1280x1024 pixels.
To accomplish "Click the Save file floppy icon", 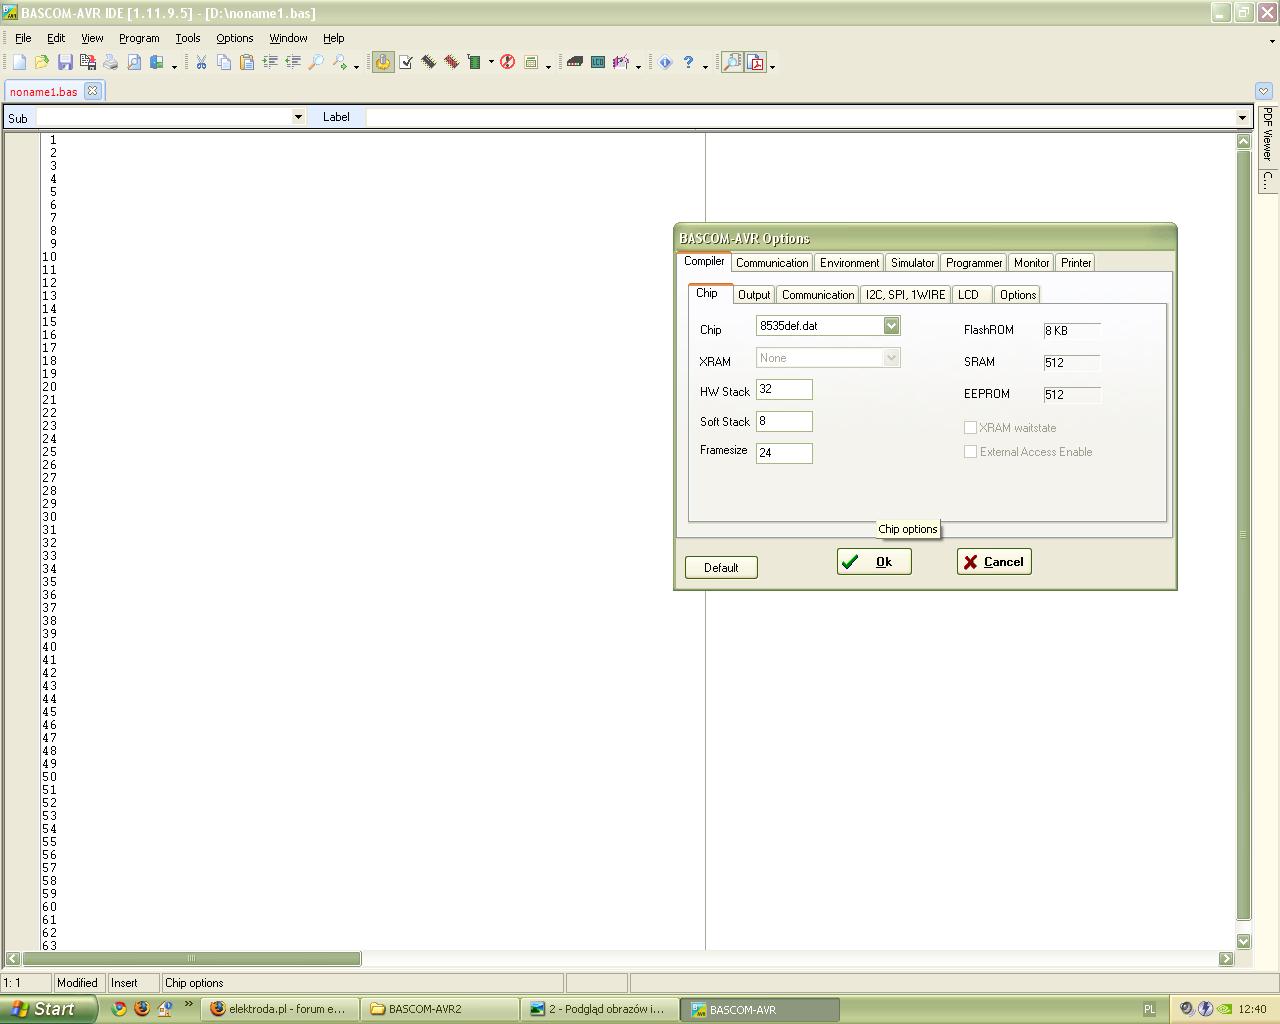I will (65, 62).
